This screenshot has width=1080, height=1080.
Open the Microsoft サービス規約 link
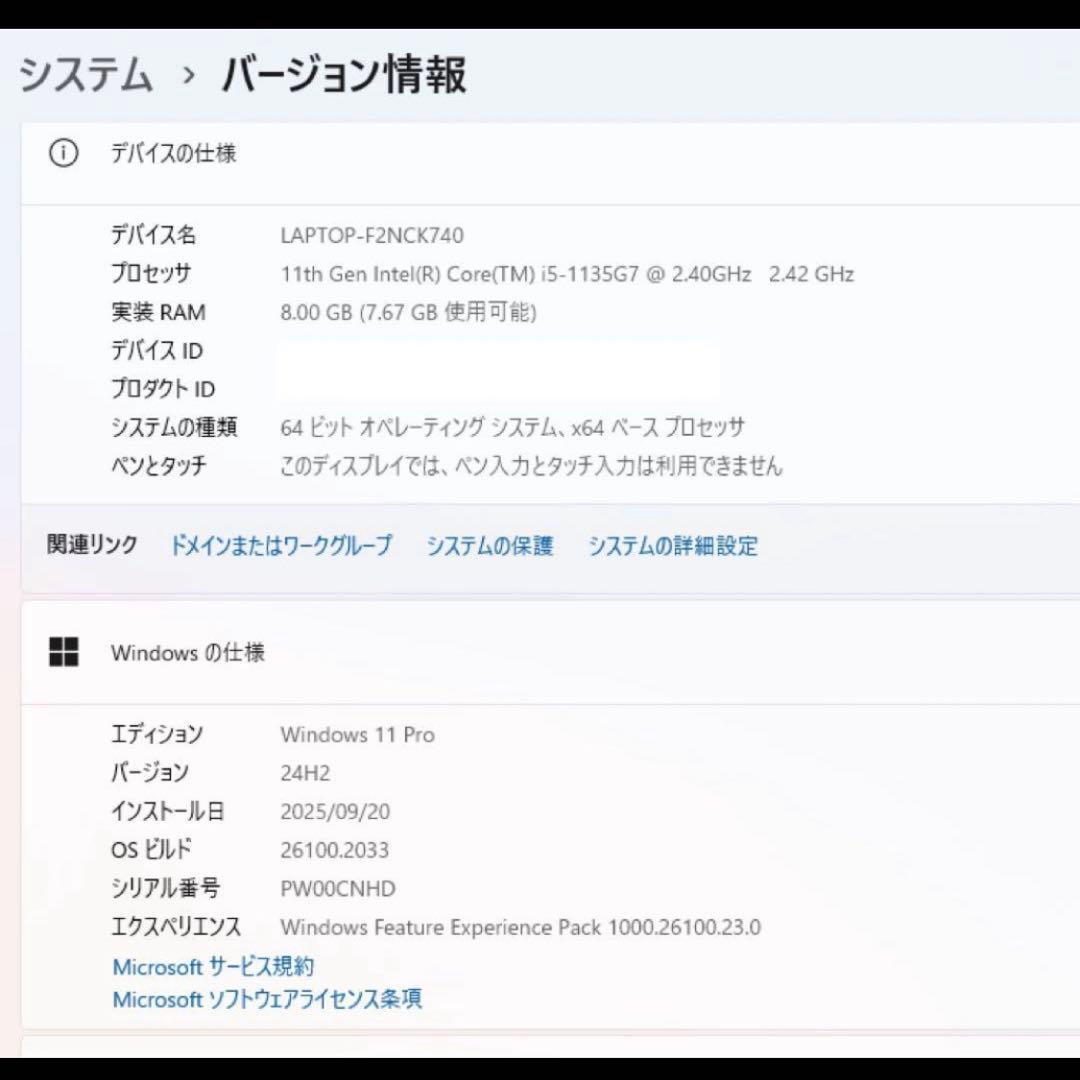tap(213, 966)
